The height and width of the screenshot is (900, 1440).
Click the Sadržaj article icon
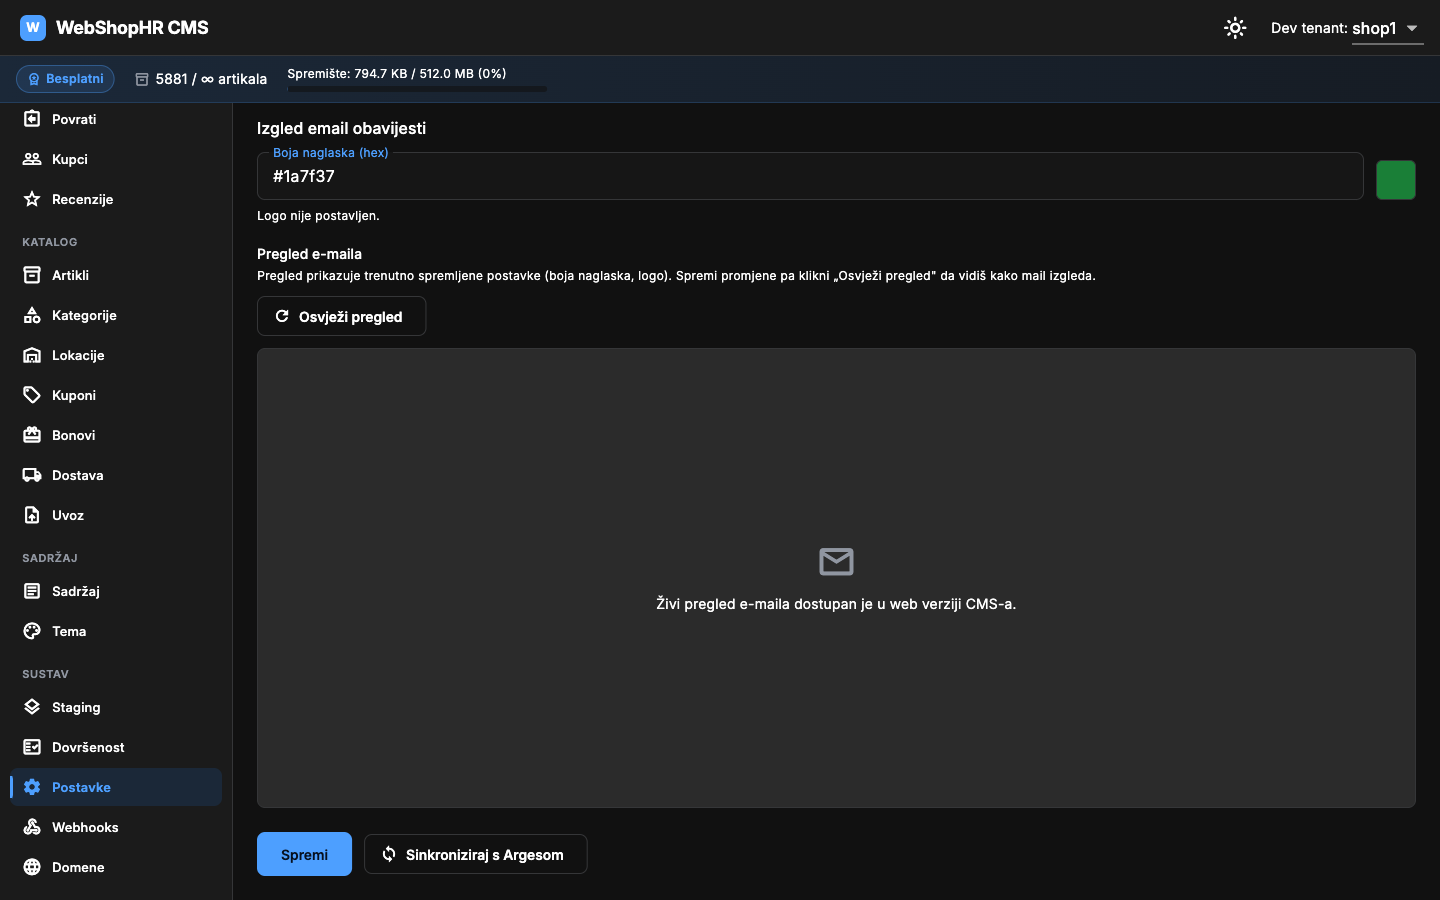[32, 591]
